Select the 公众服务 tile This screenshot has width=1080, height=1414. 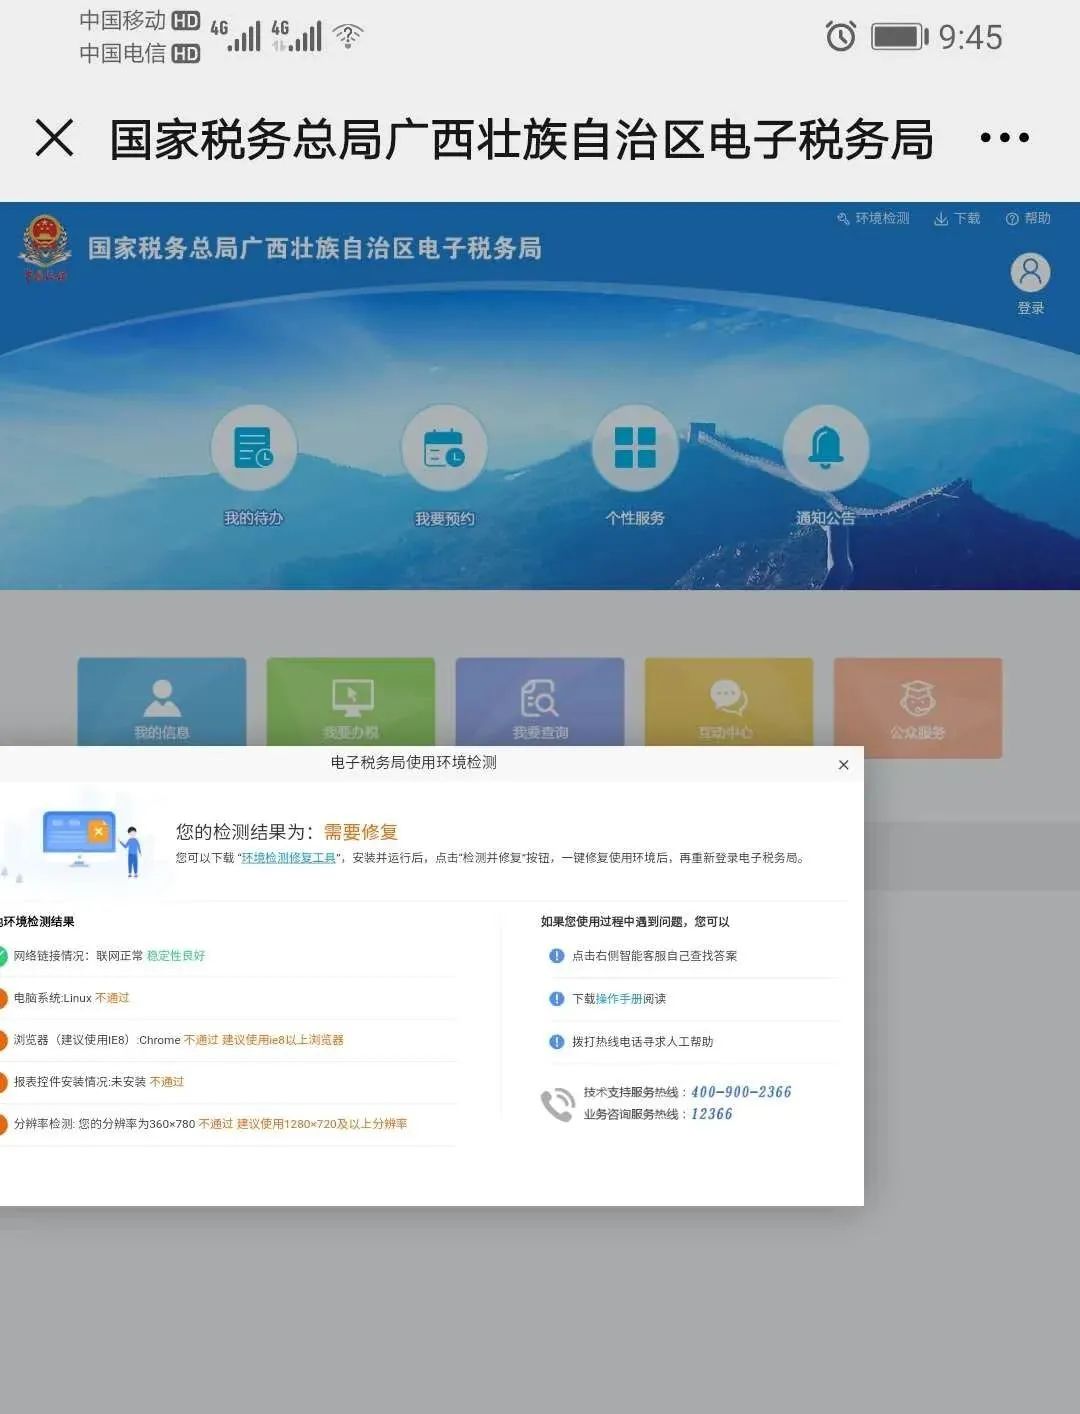pyautogui.click(x=918, y=707)
